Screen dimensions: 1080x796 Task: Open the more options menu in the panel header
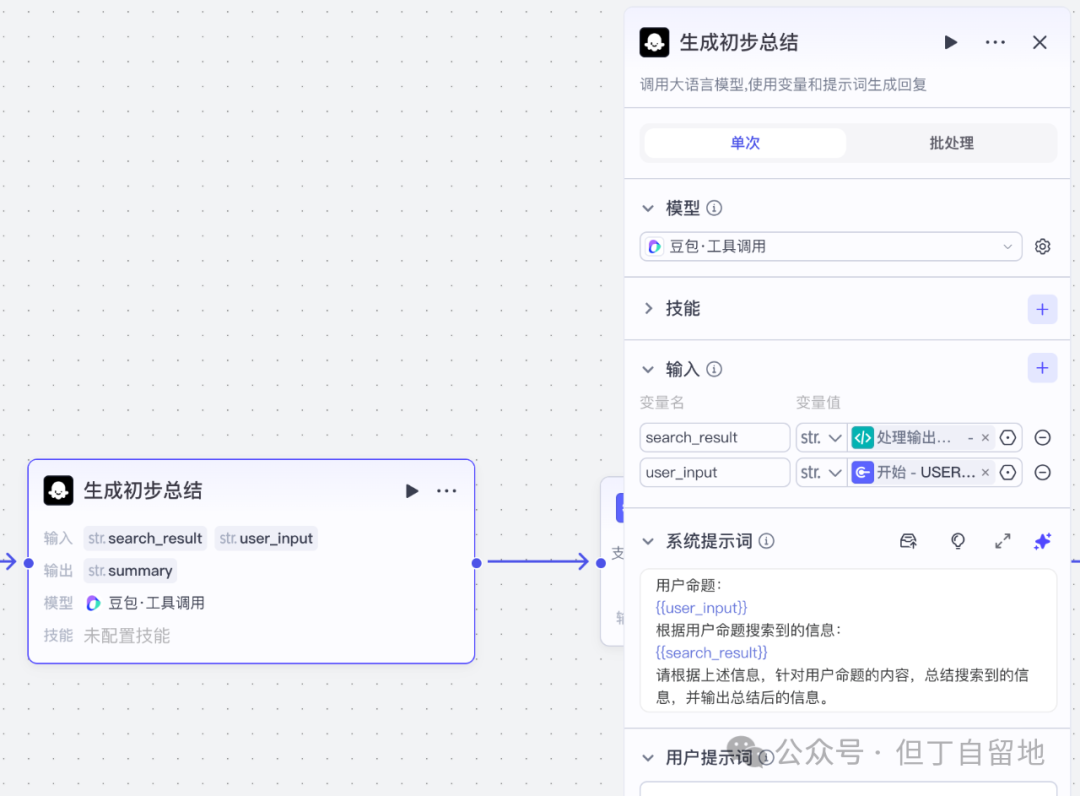coord(996,42)
